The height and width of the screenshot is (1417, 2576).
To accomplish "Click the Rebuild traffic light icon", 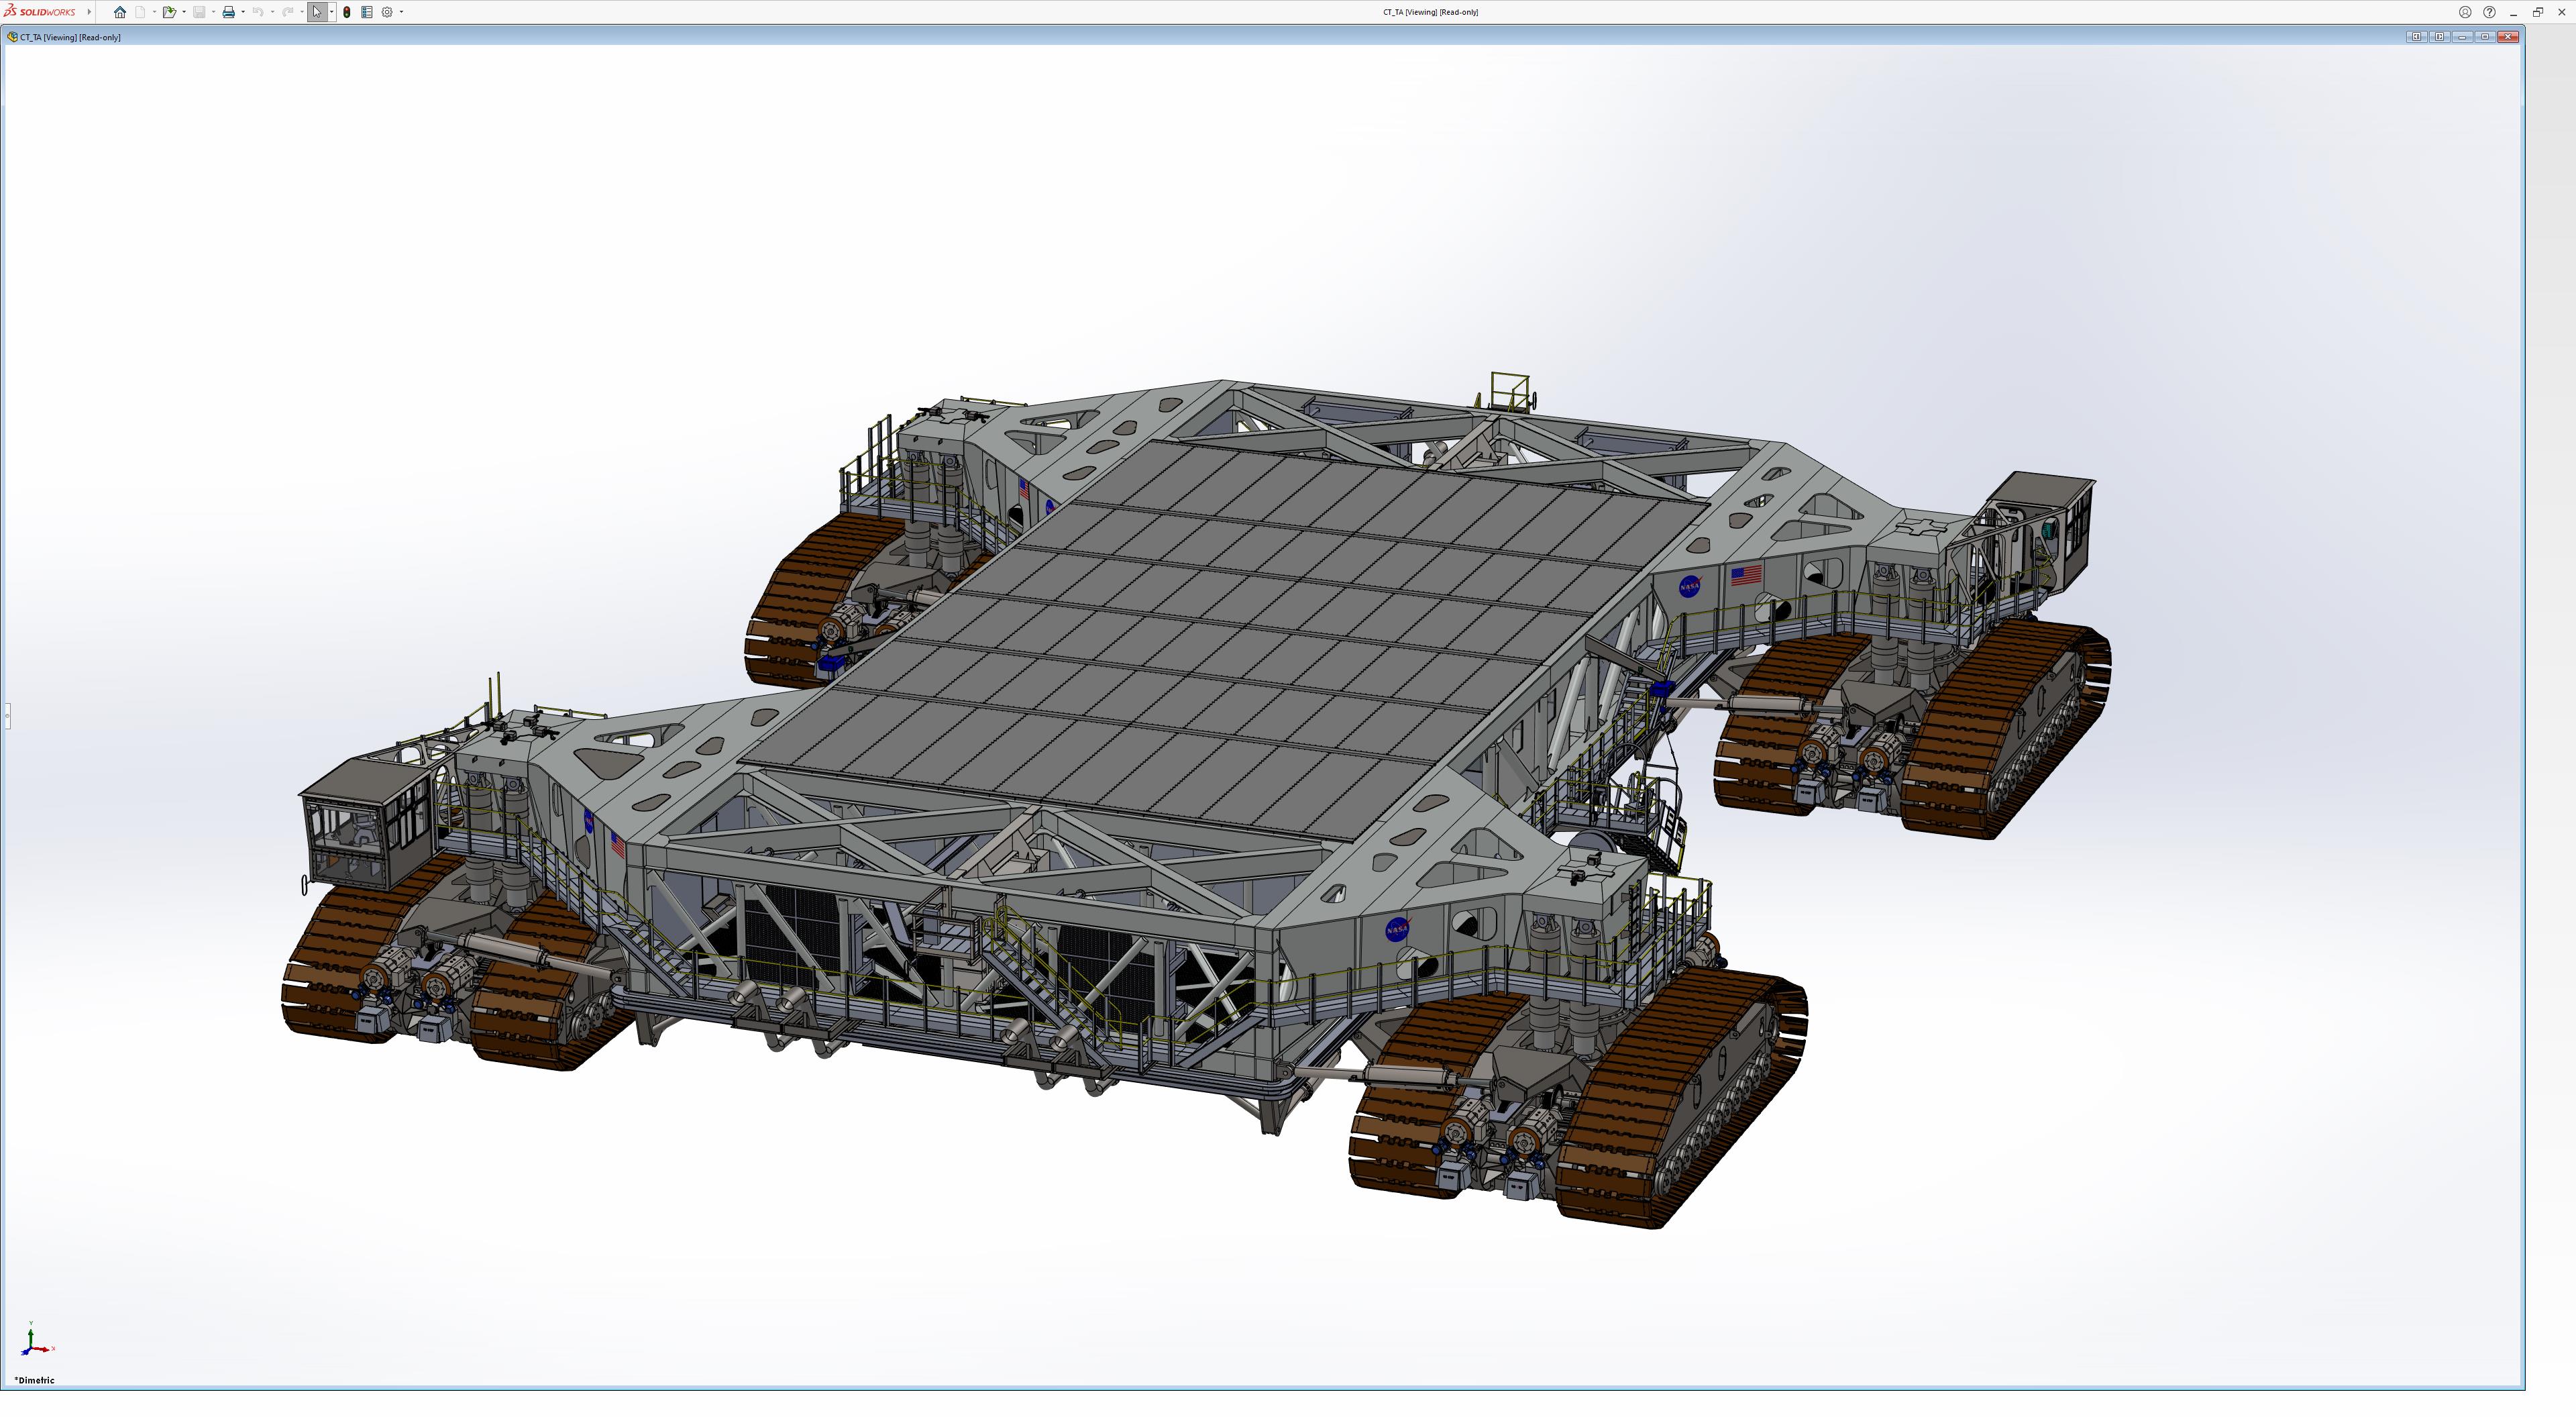I will pos(346,12).
